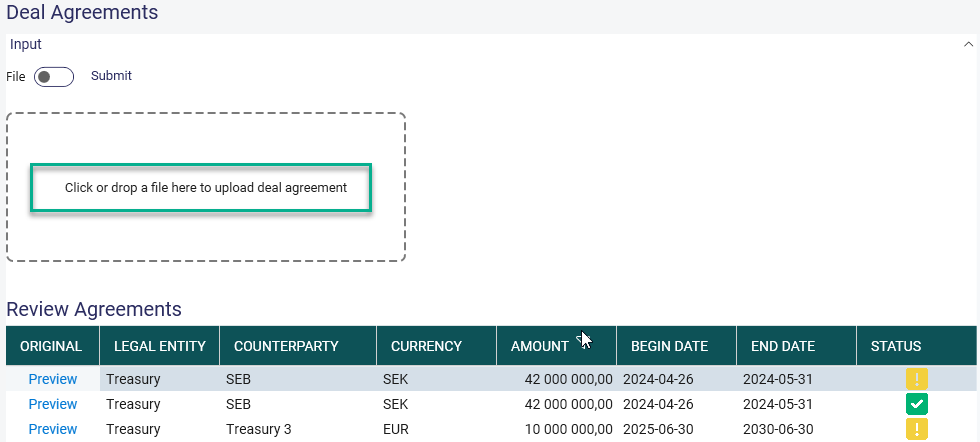Click yellow warning status icon for Treasury 3 row

[917, 429]
